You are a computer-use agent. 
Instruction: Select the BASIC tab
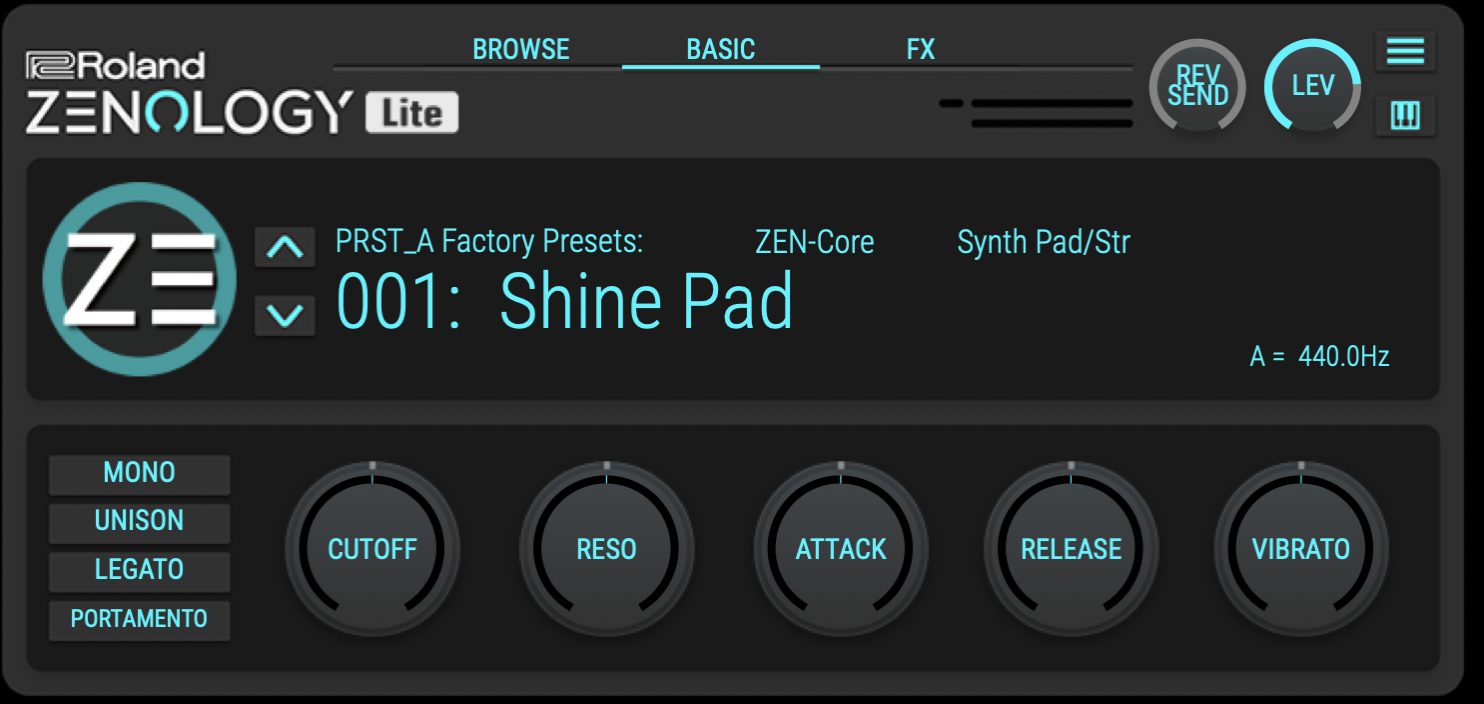pyautogui.click(x=720, y=49)
